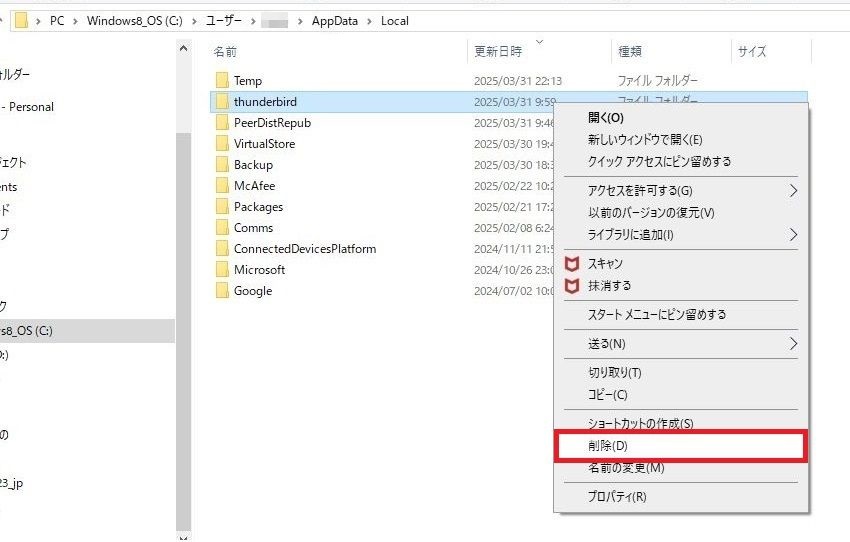
Task: Expand the アクセスを許可する submenu arrow
Action: tap(794, 191)
